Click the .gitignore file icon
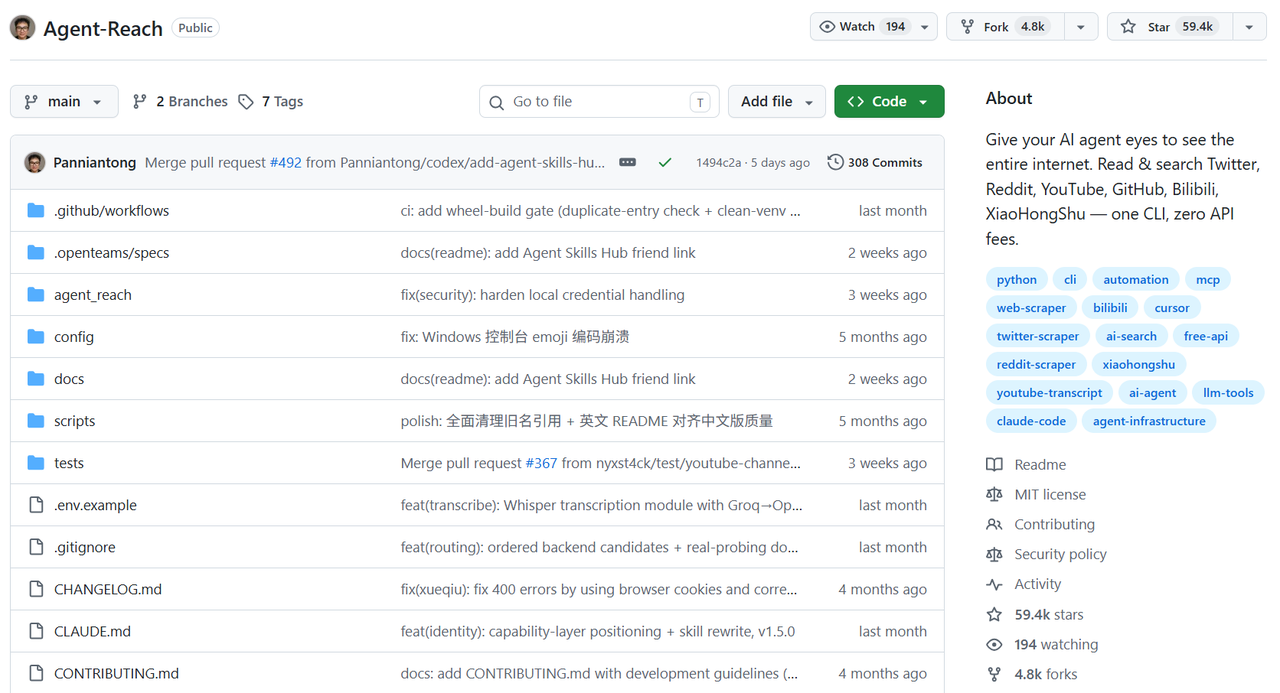Image resolution: width=1280 pixels, height=693 pixels. 36,547
